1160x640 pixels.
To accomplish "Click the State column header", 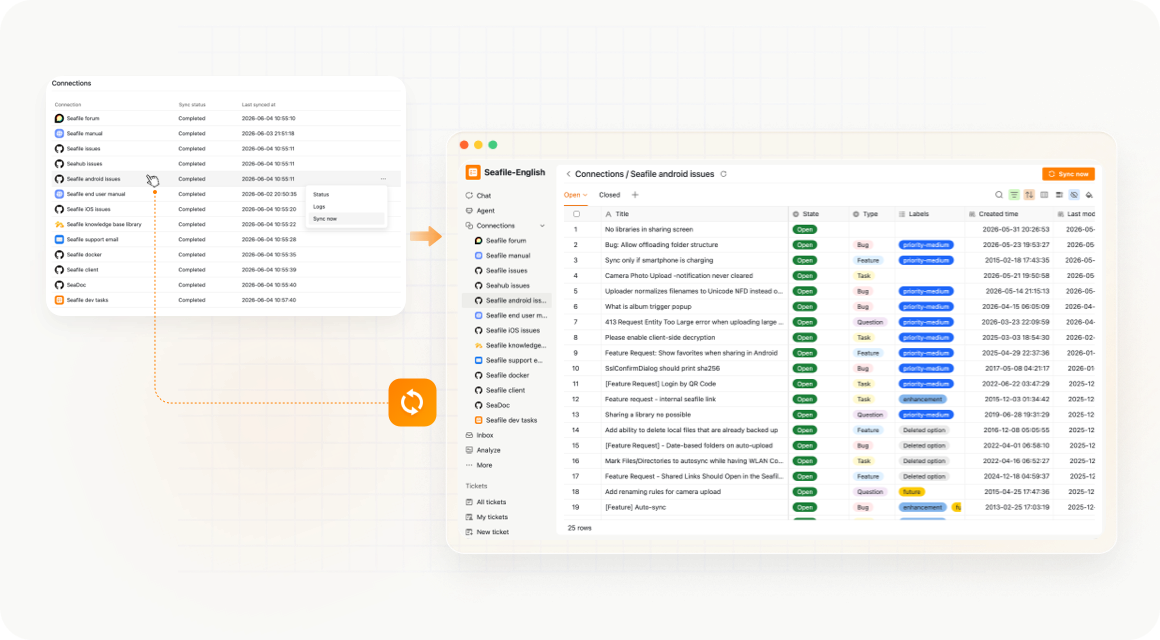I will click(818, 214).
